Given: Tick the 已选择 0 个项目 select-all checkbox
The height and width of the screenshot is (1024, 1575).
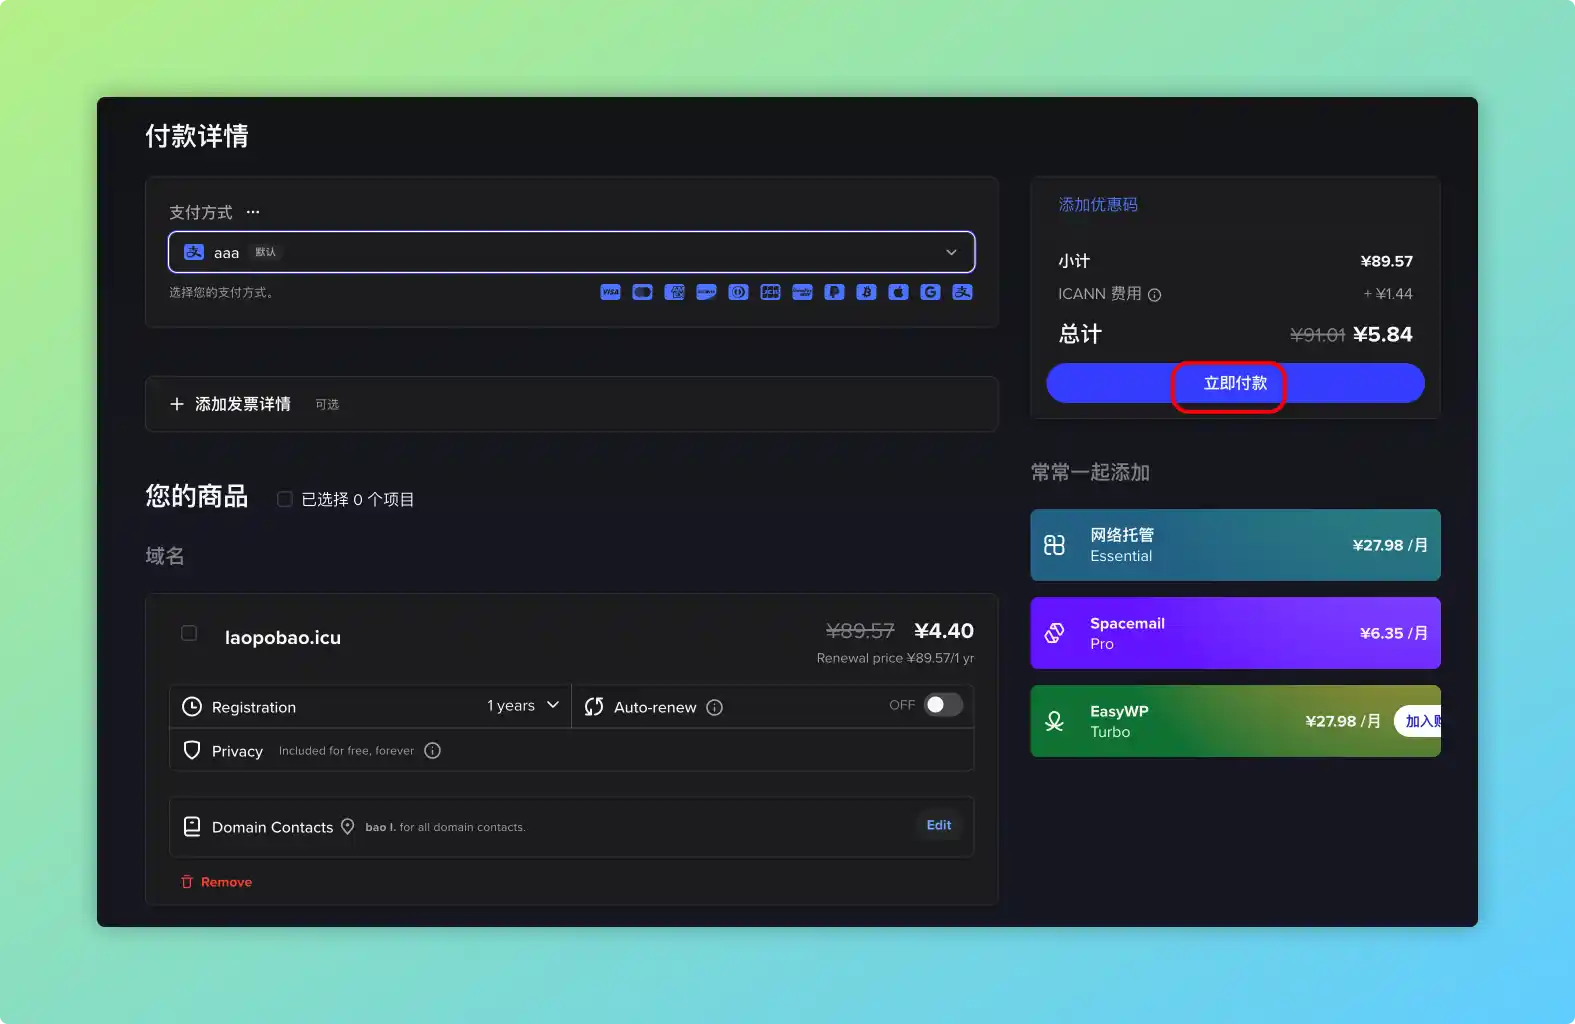Looking at the screenshot, I should (285, 499).
